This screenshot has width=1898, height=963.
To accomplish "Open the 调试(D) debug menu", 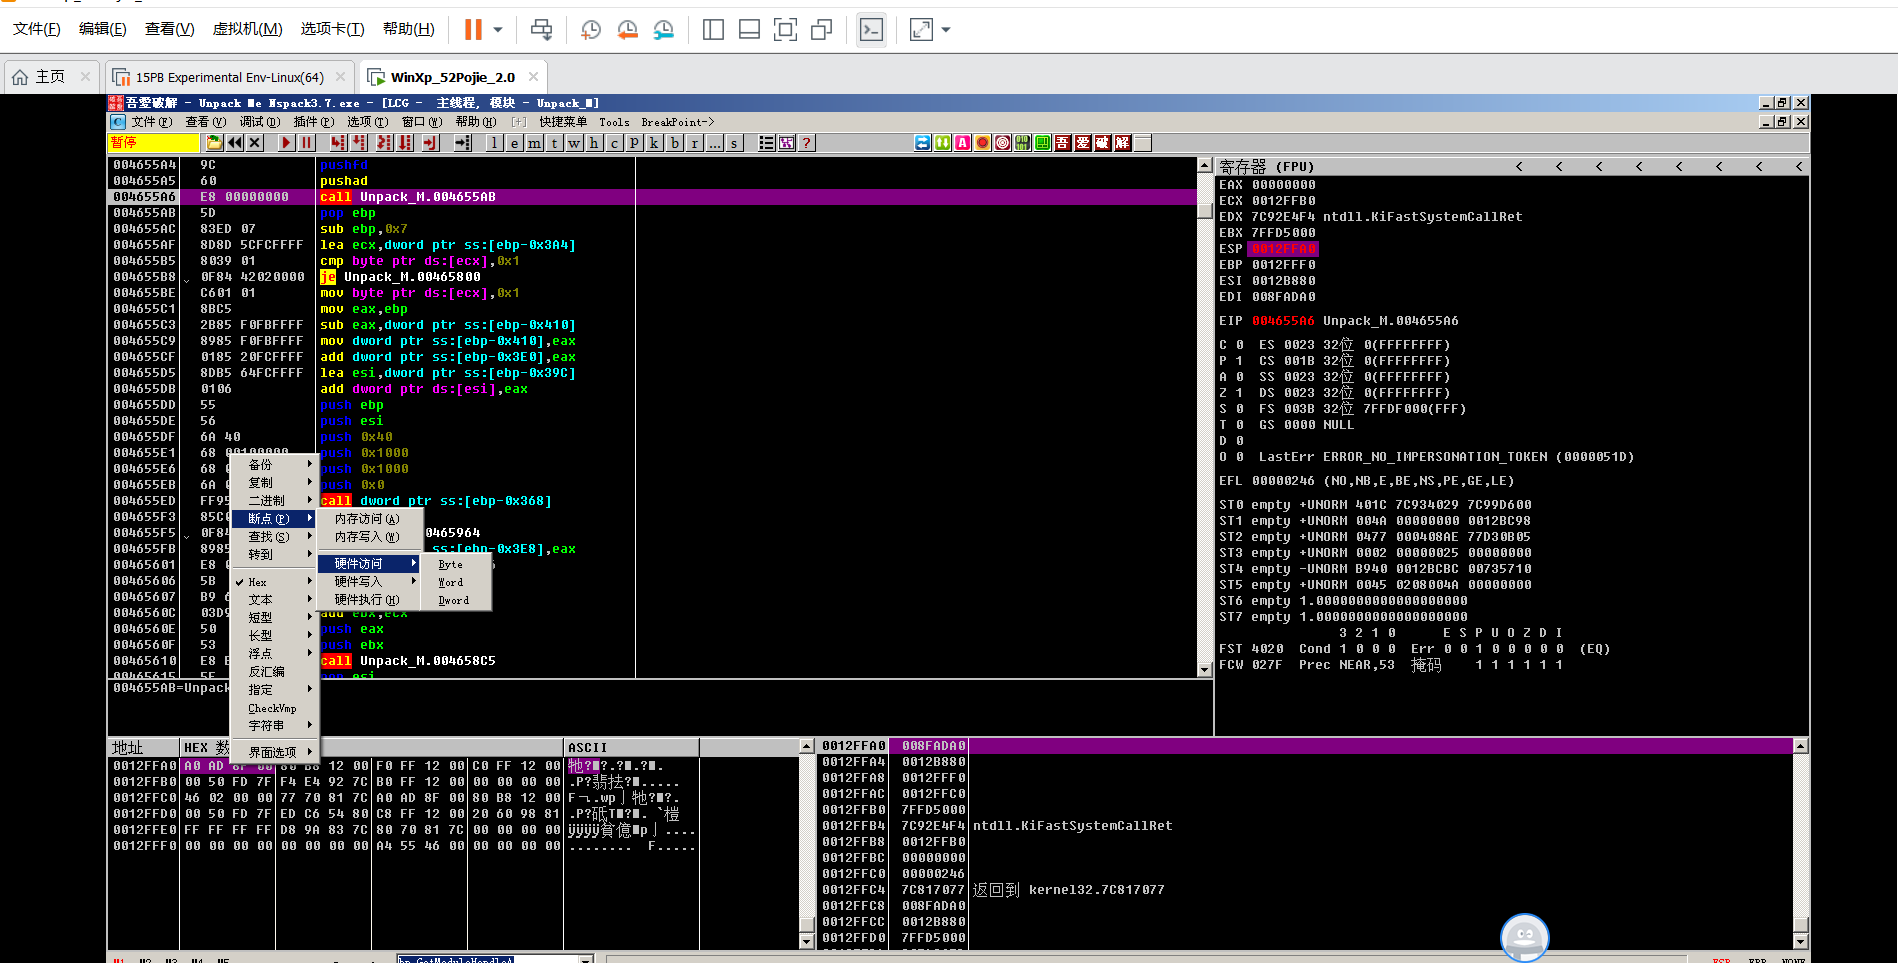I will (x=259, y=122).
